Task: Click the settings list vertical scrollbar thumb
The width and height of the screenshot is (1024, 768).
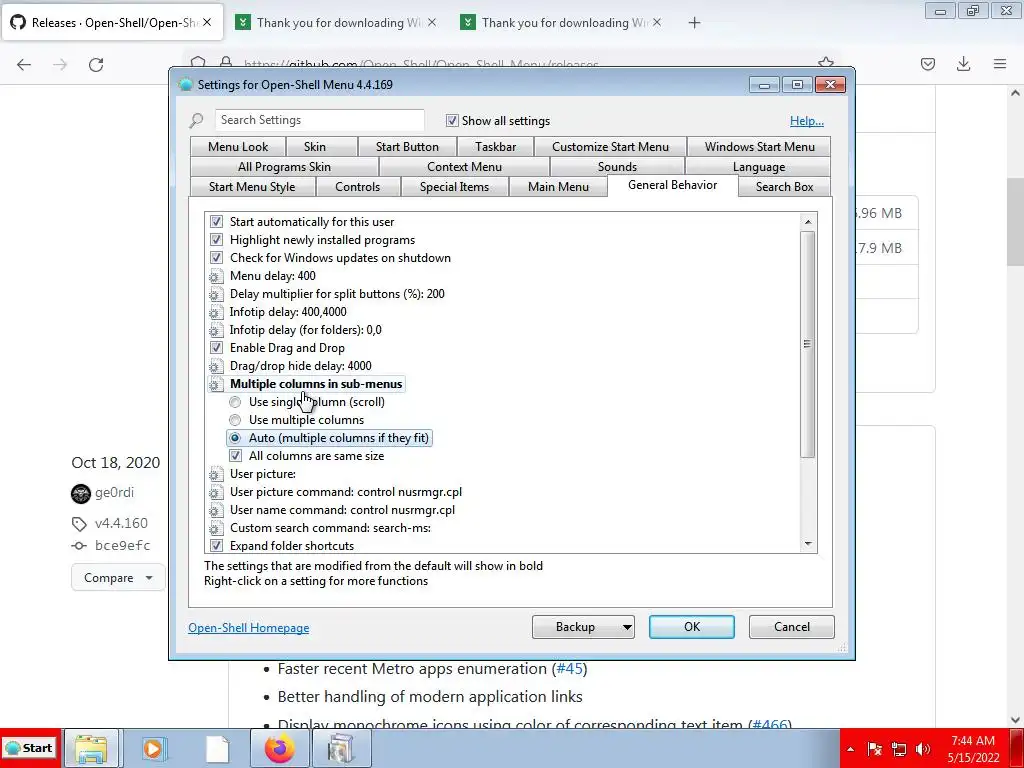Action: [808, 344]
